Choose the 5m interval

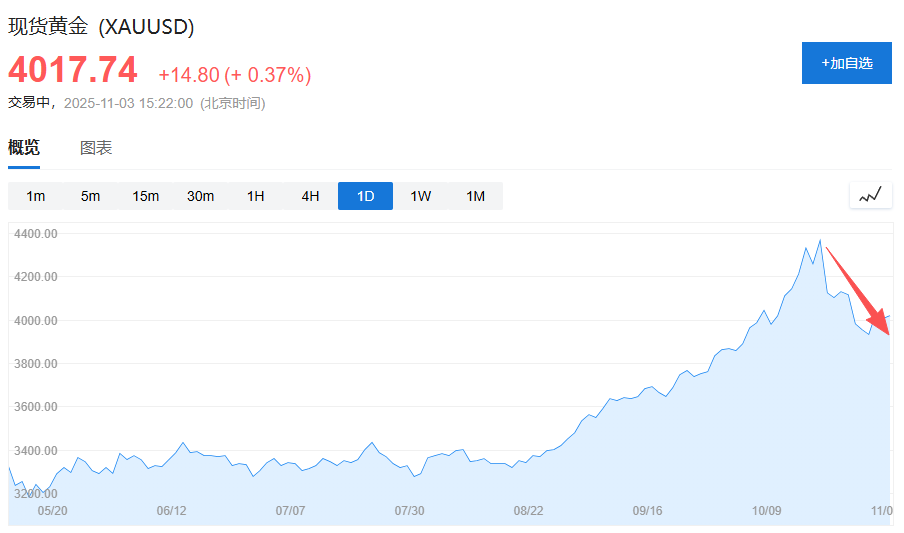91,196
